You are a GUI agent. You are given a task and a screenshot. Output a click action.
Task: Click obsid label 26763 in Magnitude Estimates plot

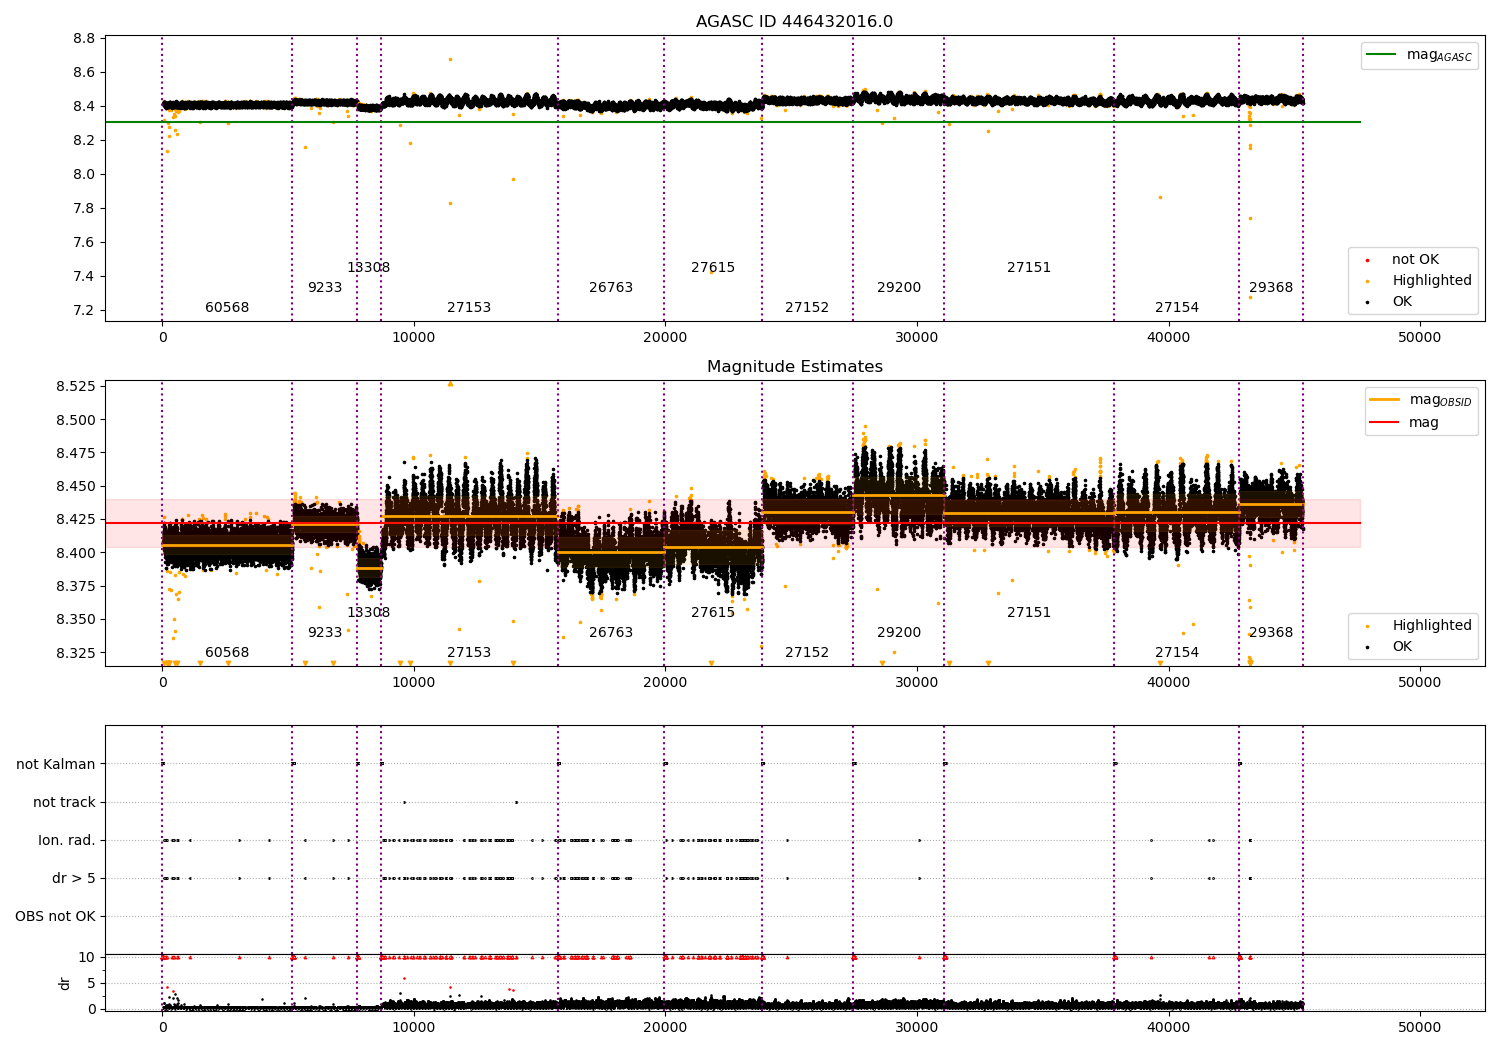click(611, 633)
